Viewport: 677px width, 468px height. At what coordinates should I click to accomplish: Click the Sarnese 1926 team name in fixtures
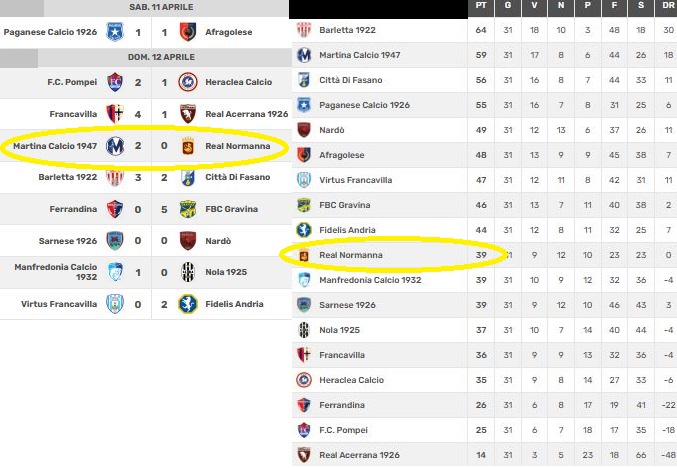[71, 241]
